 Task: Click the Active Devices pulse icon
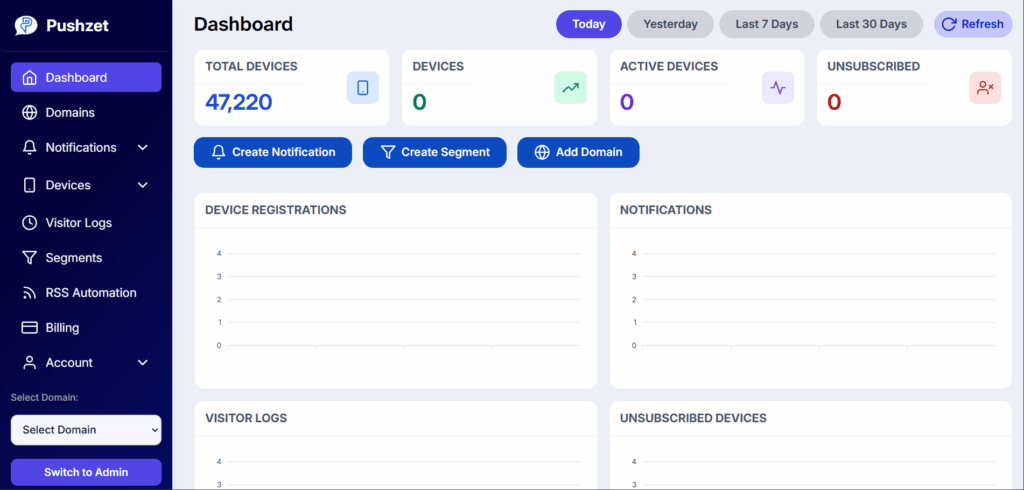(778, 88)
